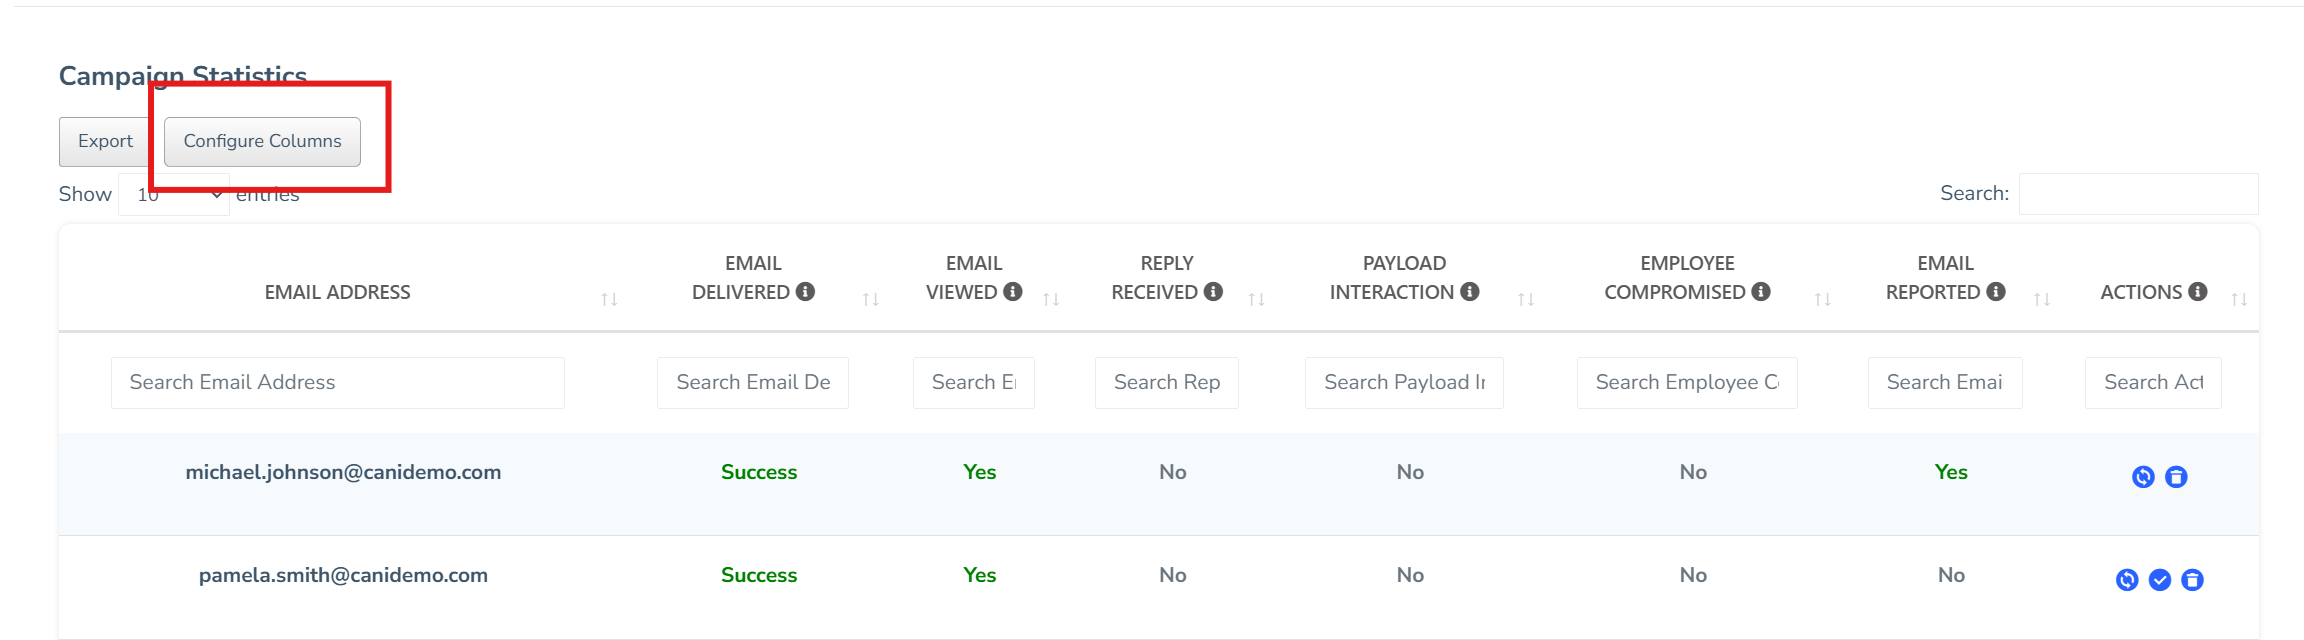Click the Search Email Address filter field
The image size is (2304, 640).
tap(337, 383)
